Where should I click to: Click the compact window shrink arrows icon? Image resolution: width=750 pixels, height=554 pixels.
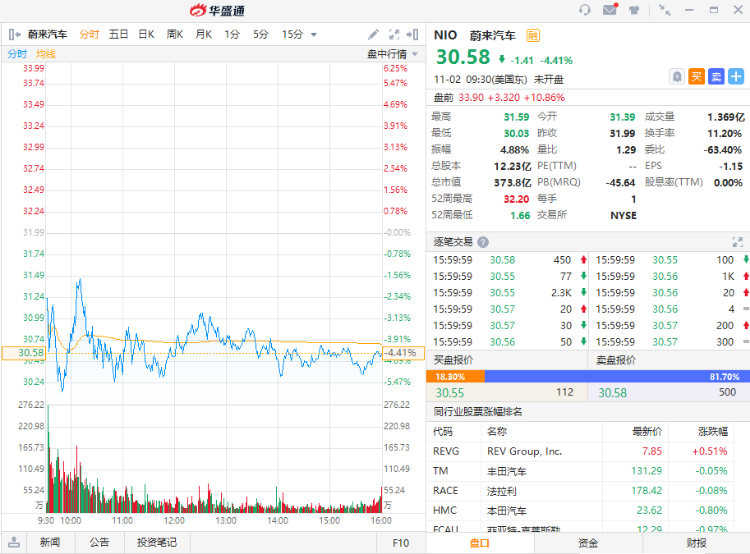coord(664,10)
